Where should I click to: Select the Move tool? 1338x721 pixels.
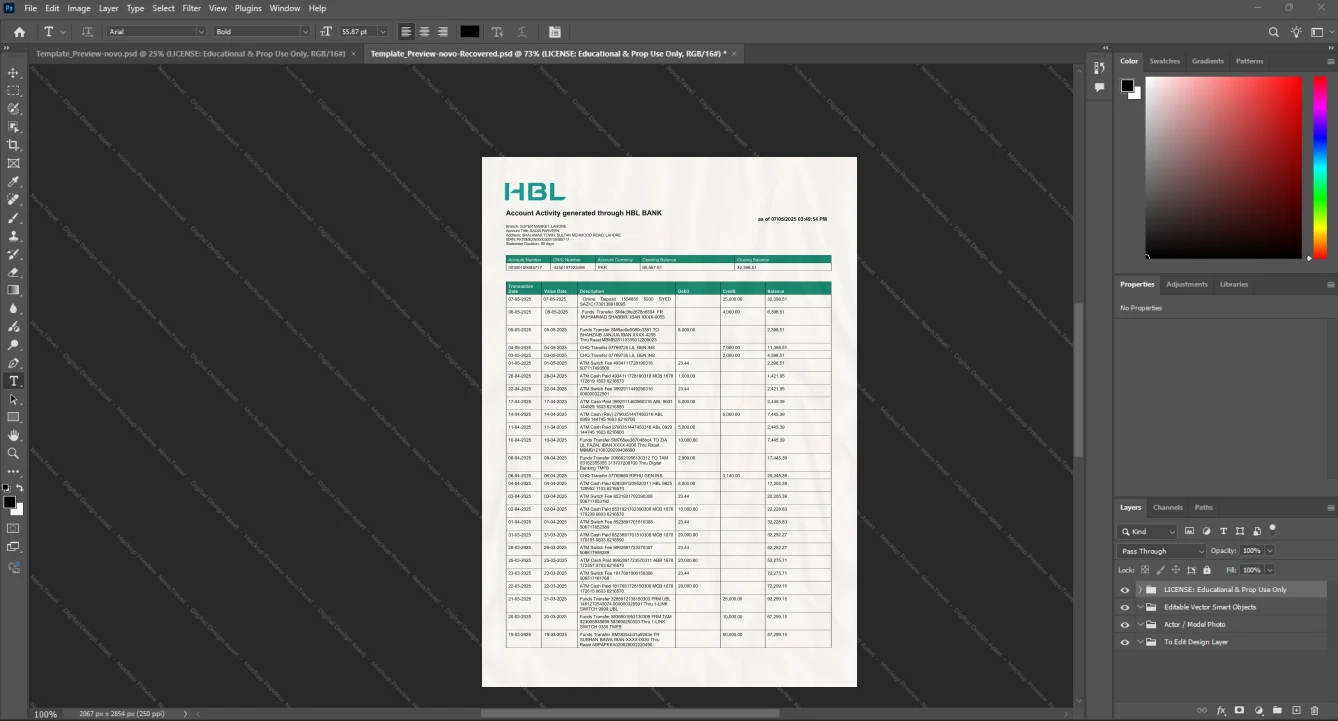coord(14,73)
